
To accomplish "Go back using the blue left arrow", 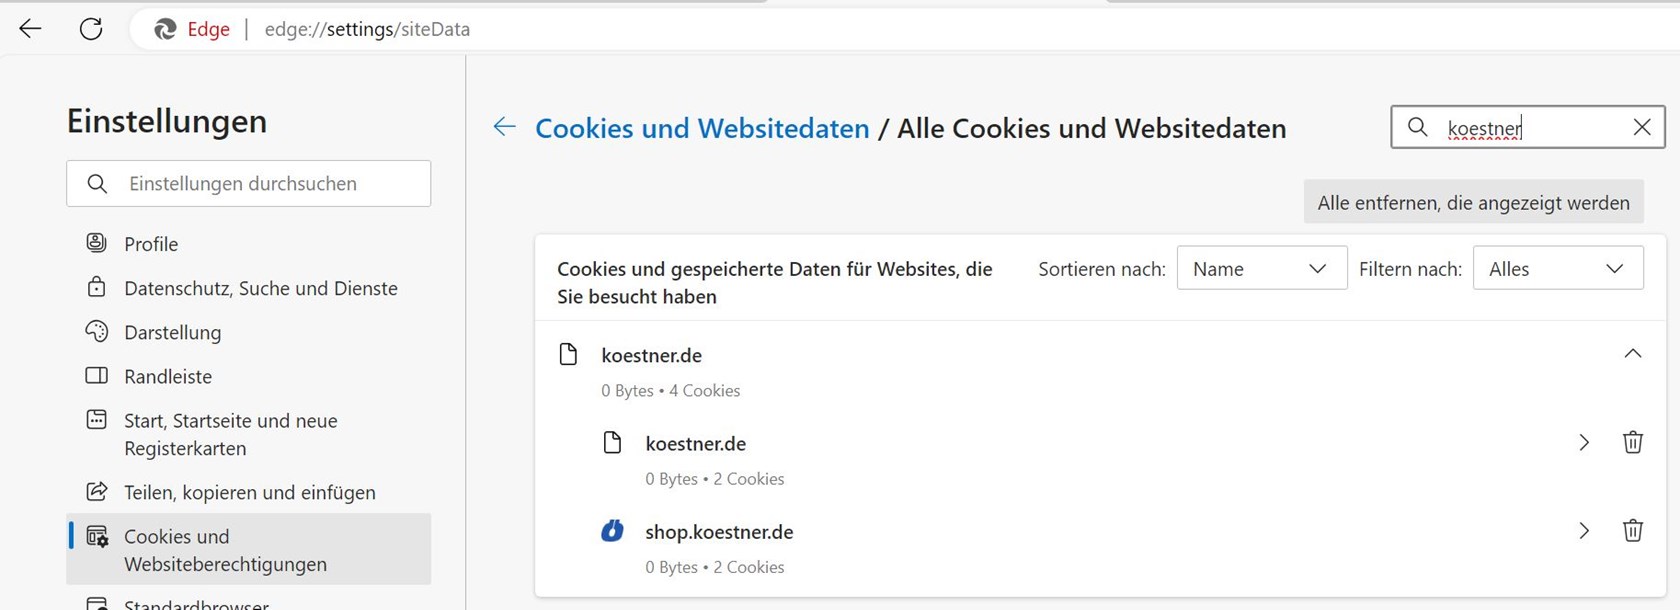I will coord(505,127).
